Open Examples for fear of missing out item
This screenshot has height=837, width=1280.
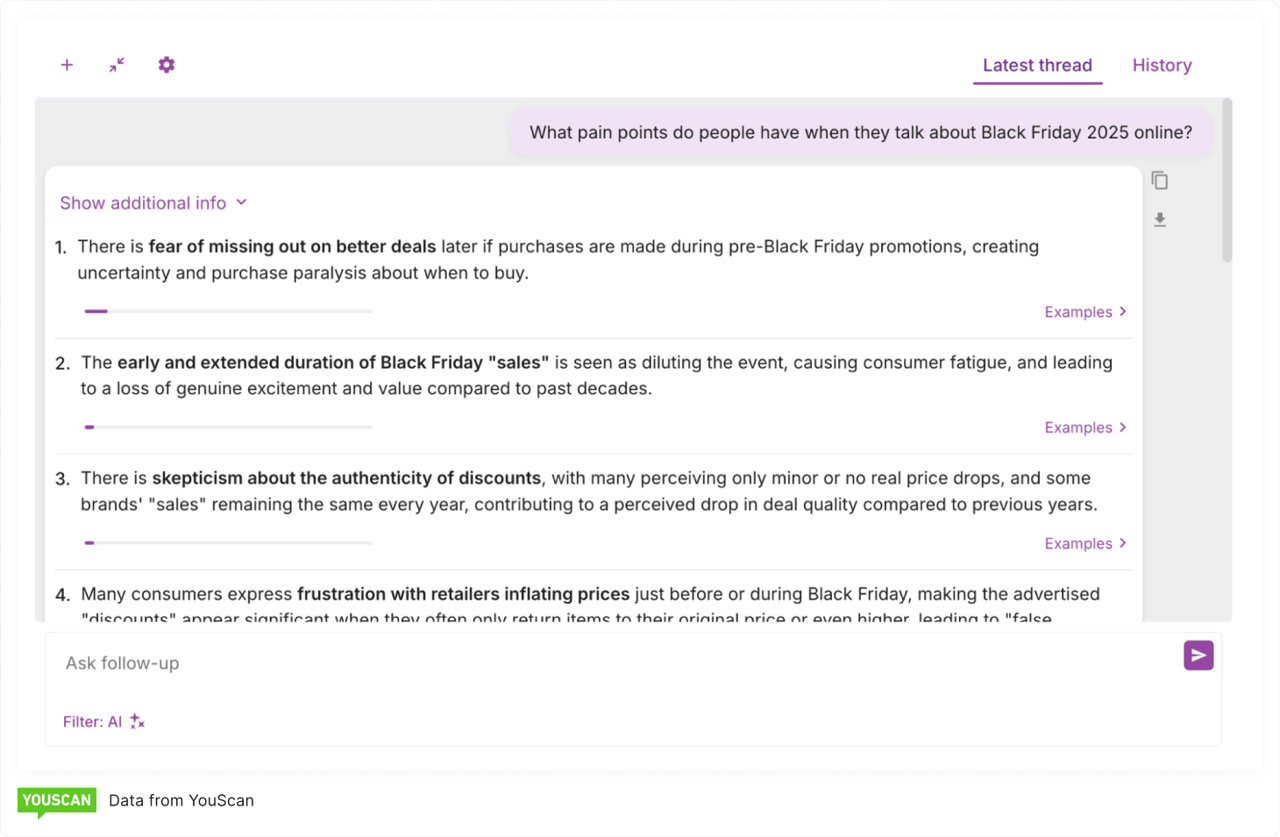(x=1085, y=312)
